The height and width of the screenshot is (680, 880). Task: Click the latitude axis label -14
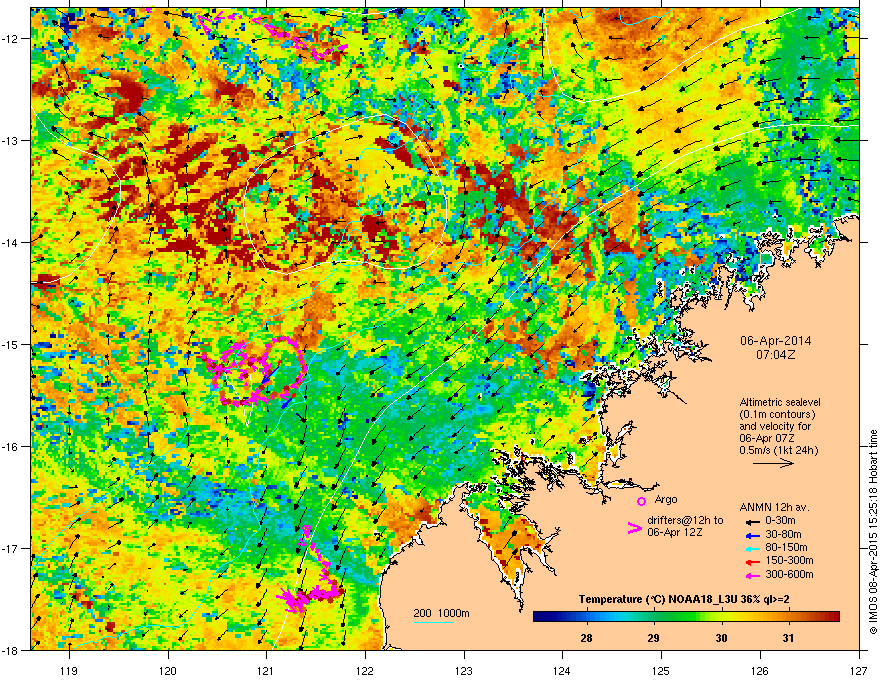point(10,242)
